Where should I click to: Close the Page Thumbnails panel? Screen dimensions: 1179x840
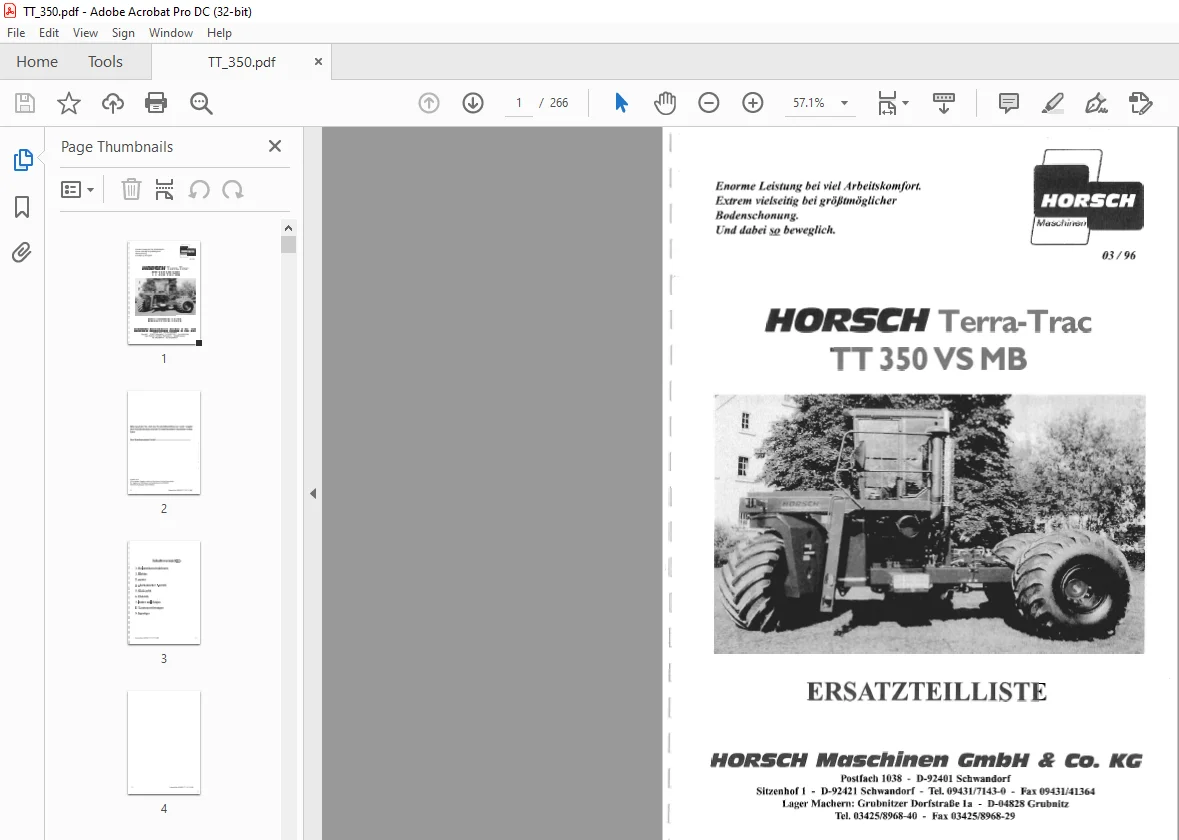click(x=275, y=146)
